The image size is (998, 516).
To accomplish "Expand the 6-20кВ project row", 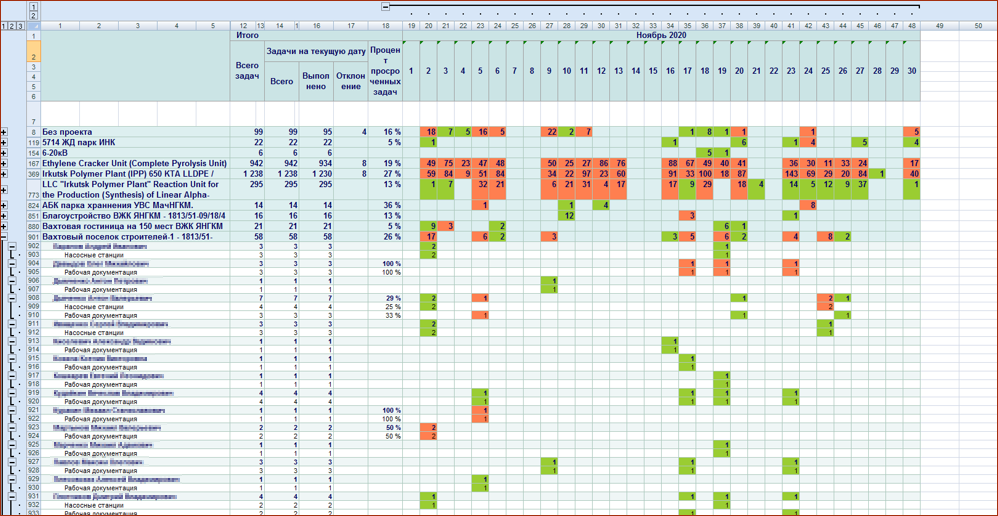I will pyautogui.click(x=5, y=153).
